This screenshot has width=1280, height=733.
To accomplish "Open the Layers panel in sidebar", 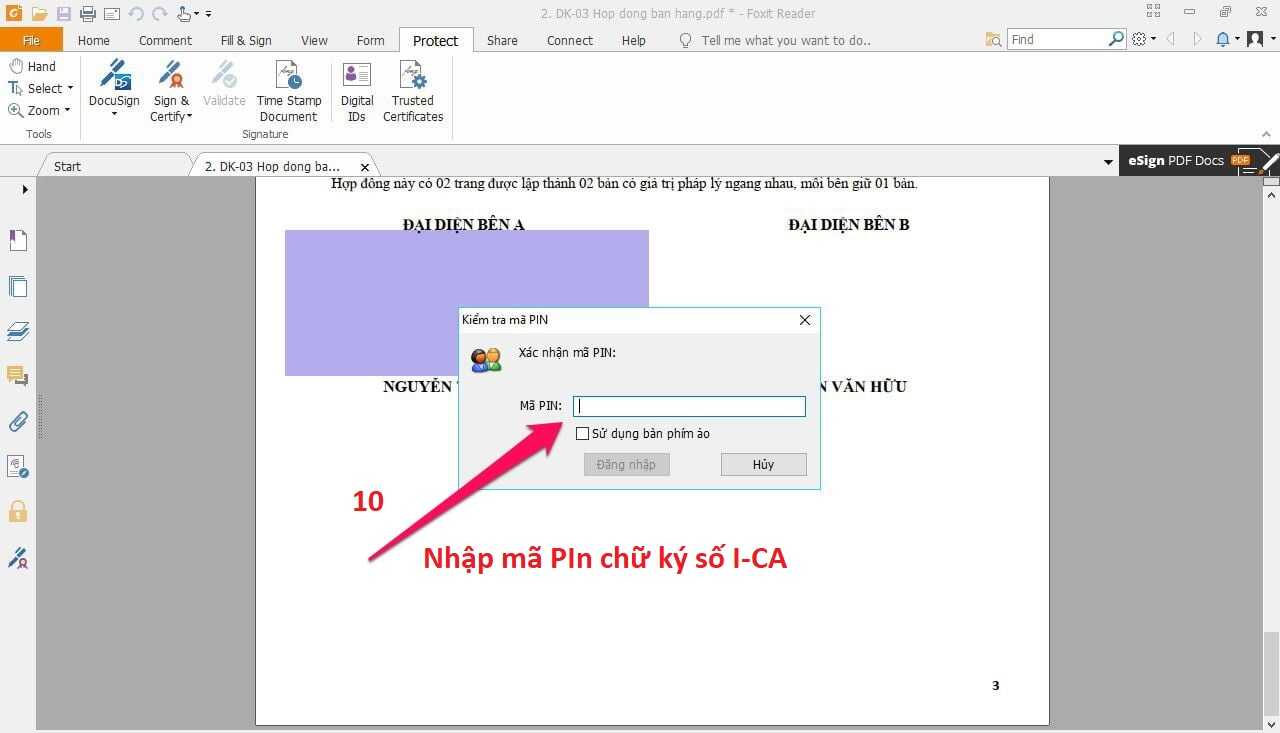I will pos(18,331).
